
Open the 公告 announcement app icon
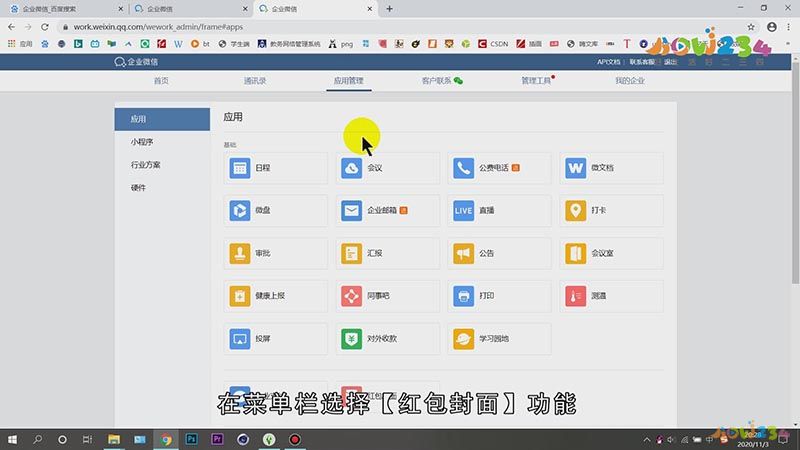click(463, 253)
